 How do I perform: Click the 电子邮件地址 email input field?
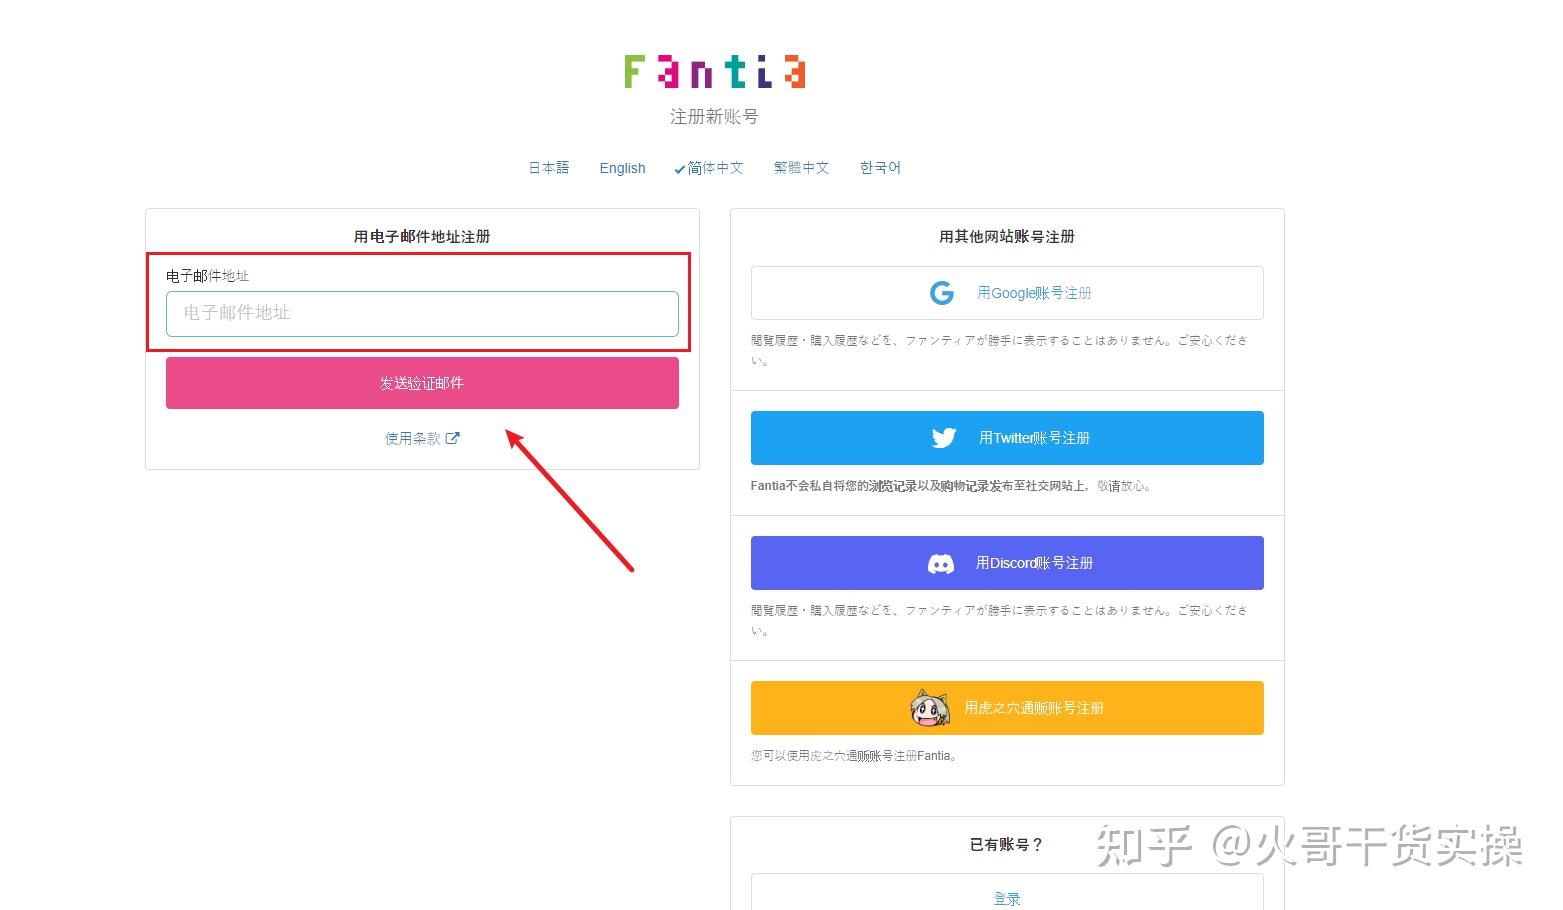tap(422, 313)
